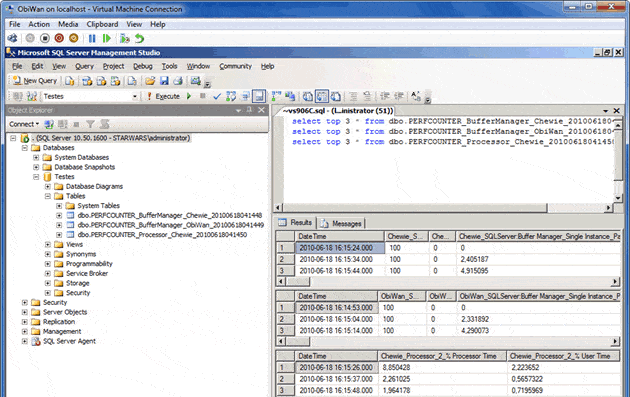Click the green Debug arrow
630x397 pixels.
point(189,96)
